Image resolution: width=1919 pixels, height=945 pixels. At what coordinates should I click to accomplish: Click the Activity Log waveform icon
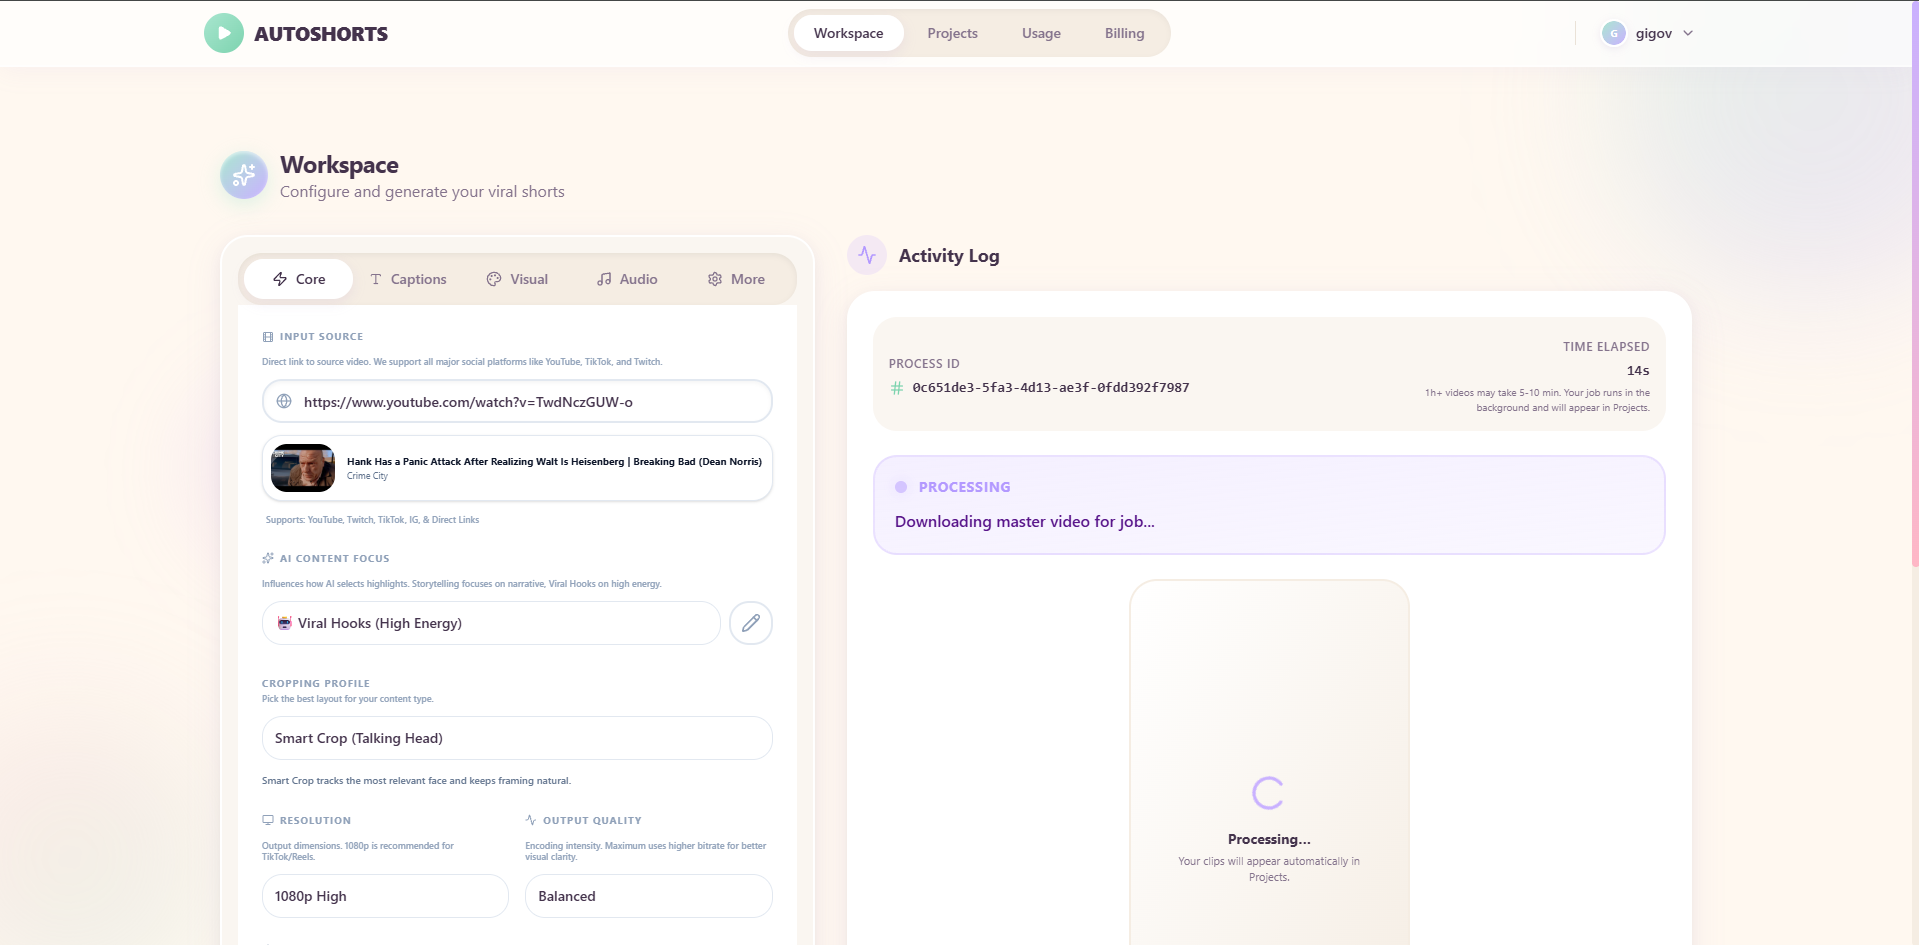point(866,255)
